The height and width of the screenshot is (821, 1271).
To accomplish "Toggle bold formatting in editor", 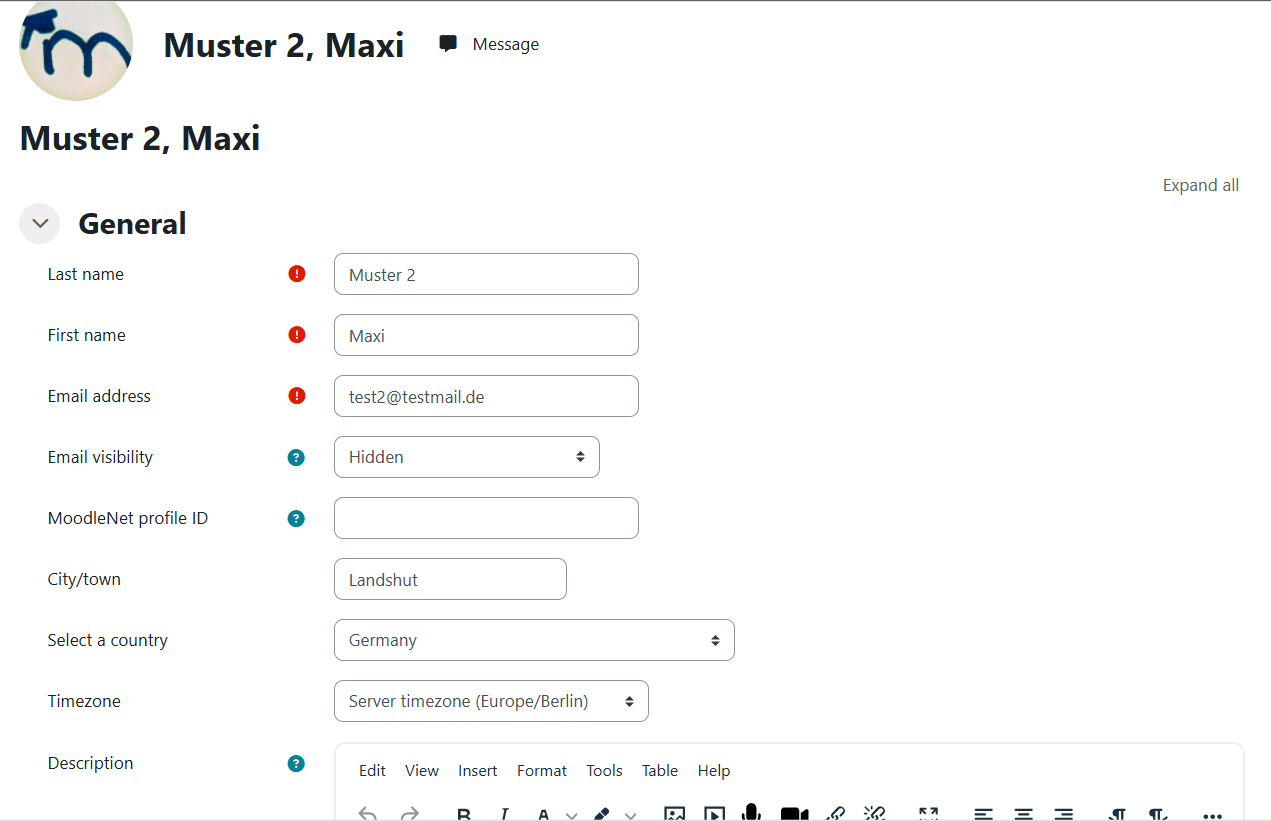I will coord(463,814).
